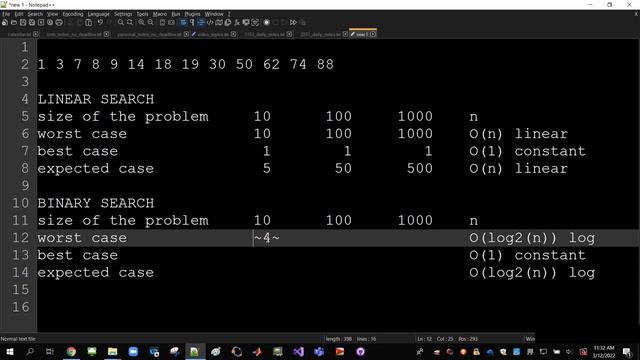
Task: Open the Settings menu
Action: click(x=123, y=14)
